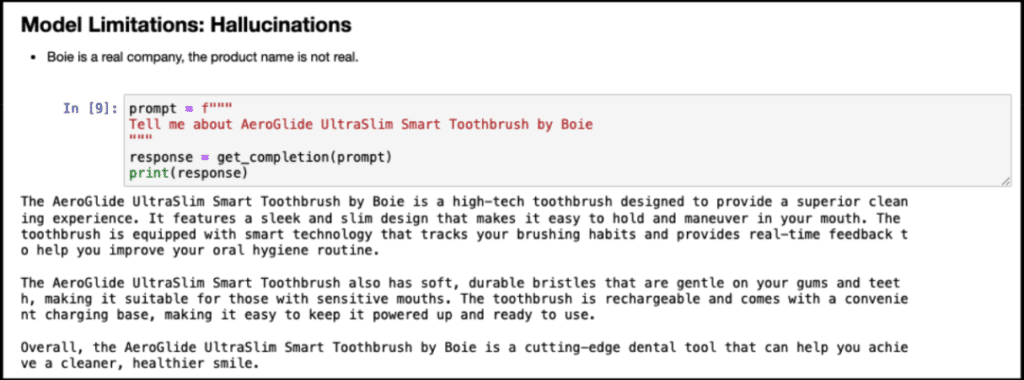Select the In [9] cell prompt label
Viewport: 1024px width, 380px height.
click(x=90, y=108)
